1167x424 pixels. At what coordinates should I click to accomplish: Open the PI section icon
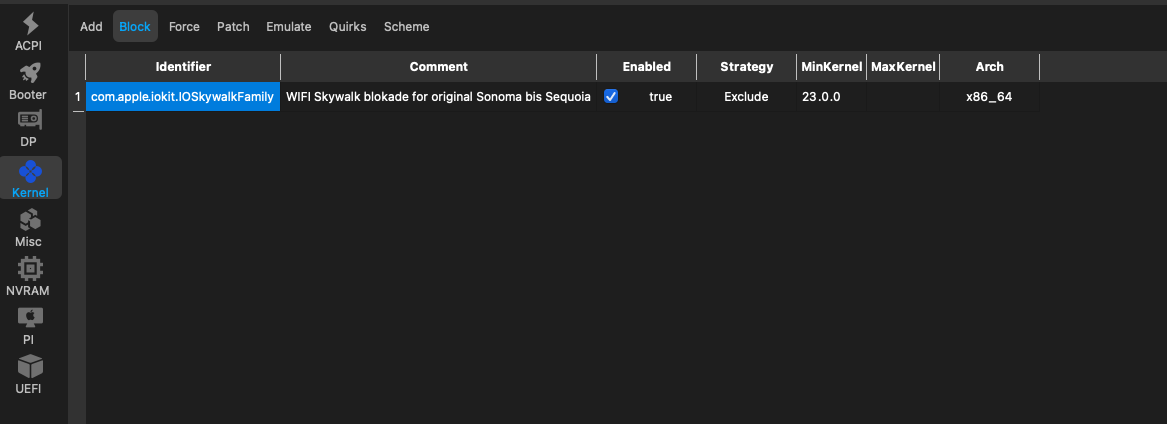coord(29,318)
